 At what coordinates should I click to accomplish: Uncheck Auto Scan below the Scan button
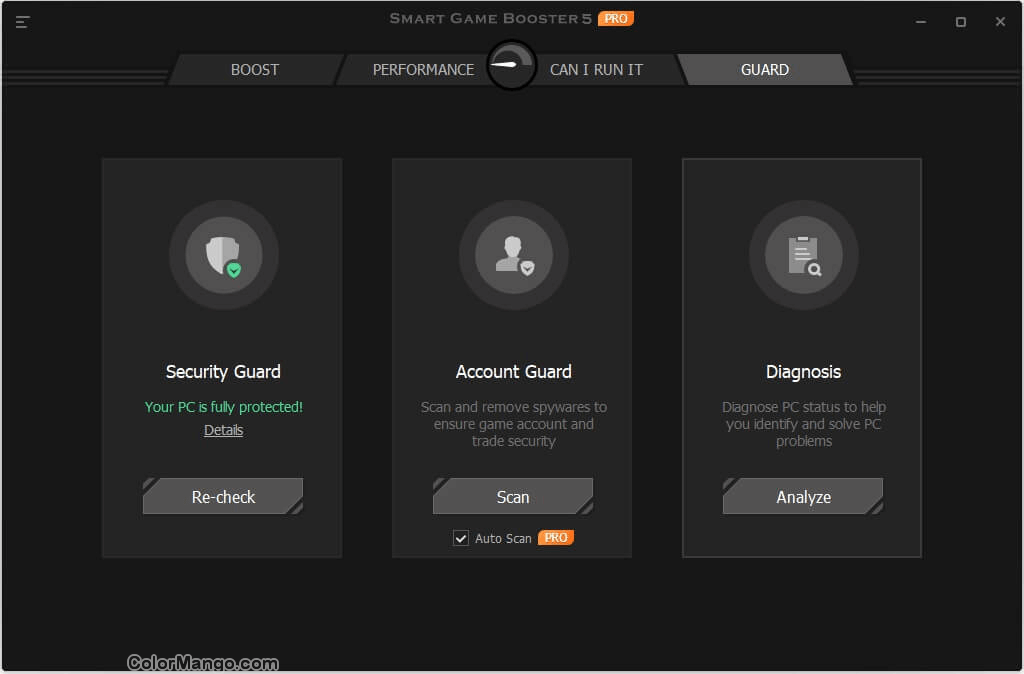(461, 537)
